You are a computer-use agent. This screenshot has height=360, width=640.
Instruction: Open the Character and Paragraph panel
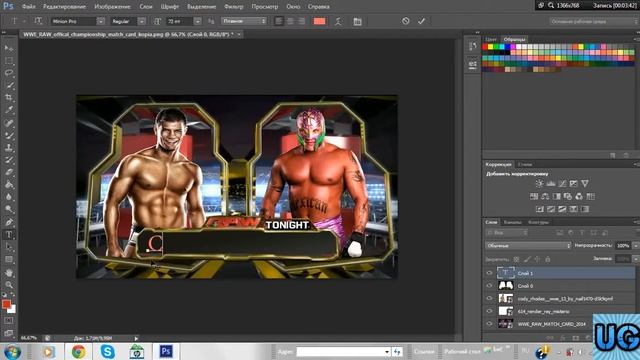[x=358, y=21]
